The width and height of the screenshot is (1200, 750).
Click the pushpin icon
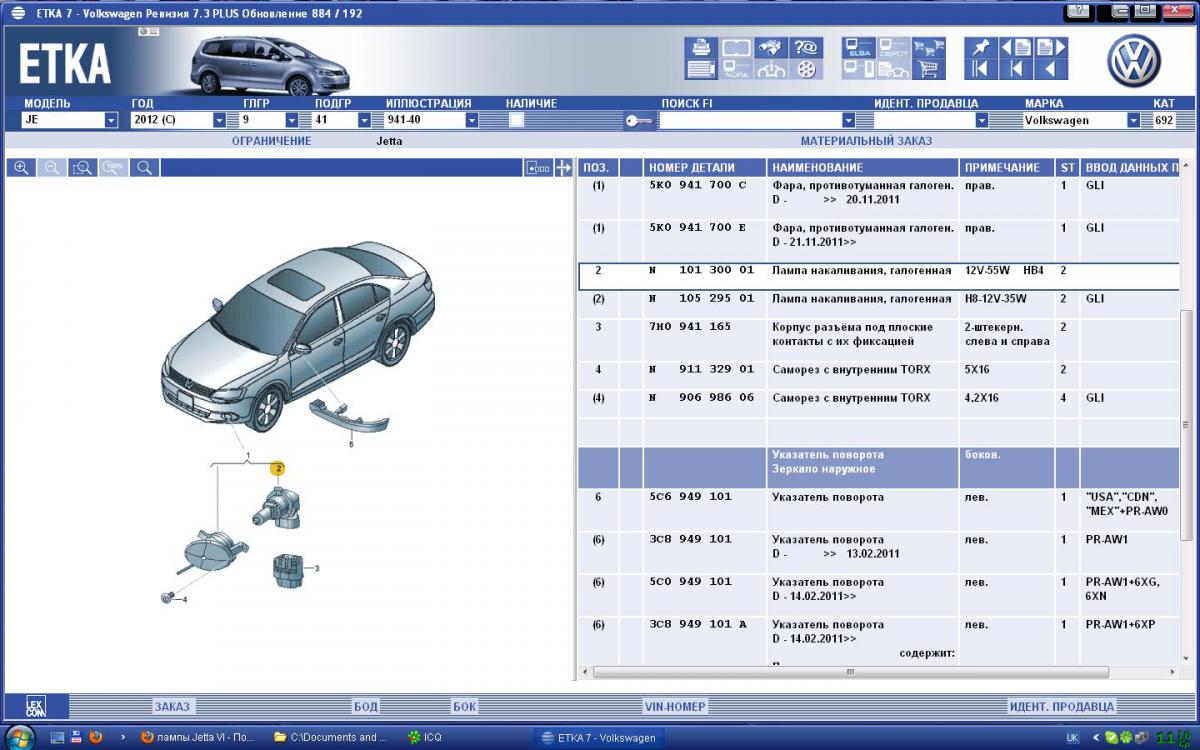pos(981,48)
